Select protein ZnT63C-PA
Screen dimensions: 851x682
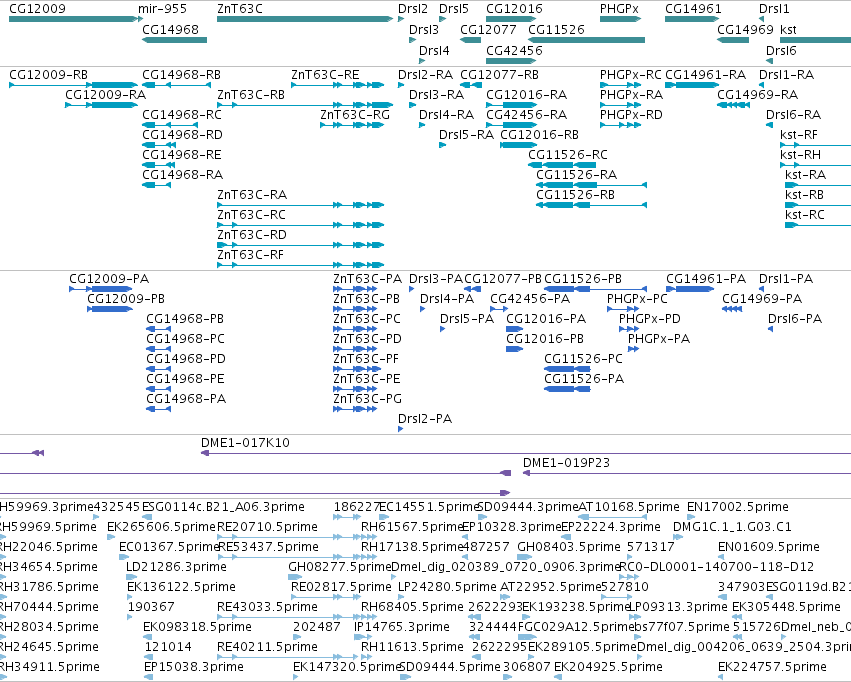355,289
